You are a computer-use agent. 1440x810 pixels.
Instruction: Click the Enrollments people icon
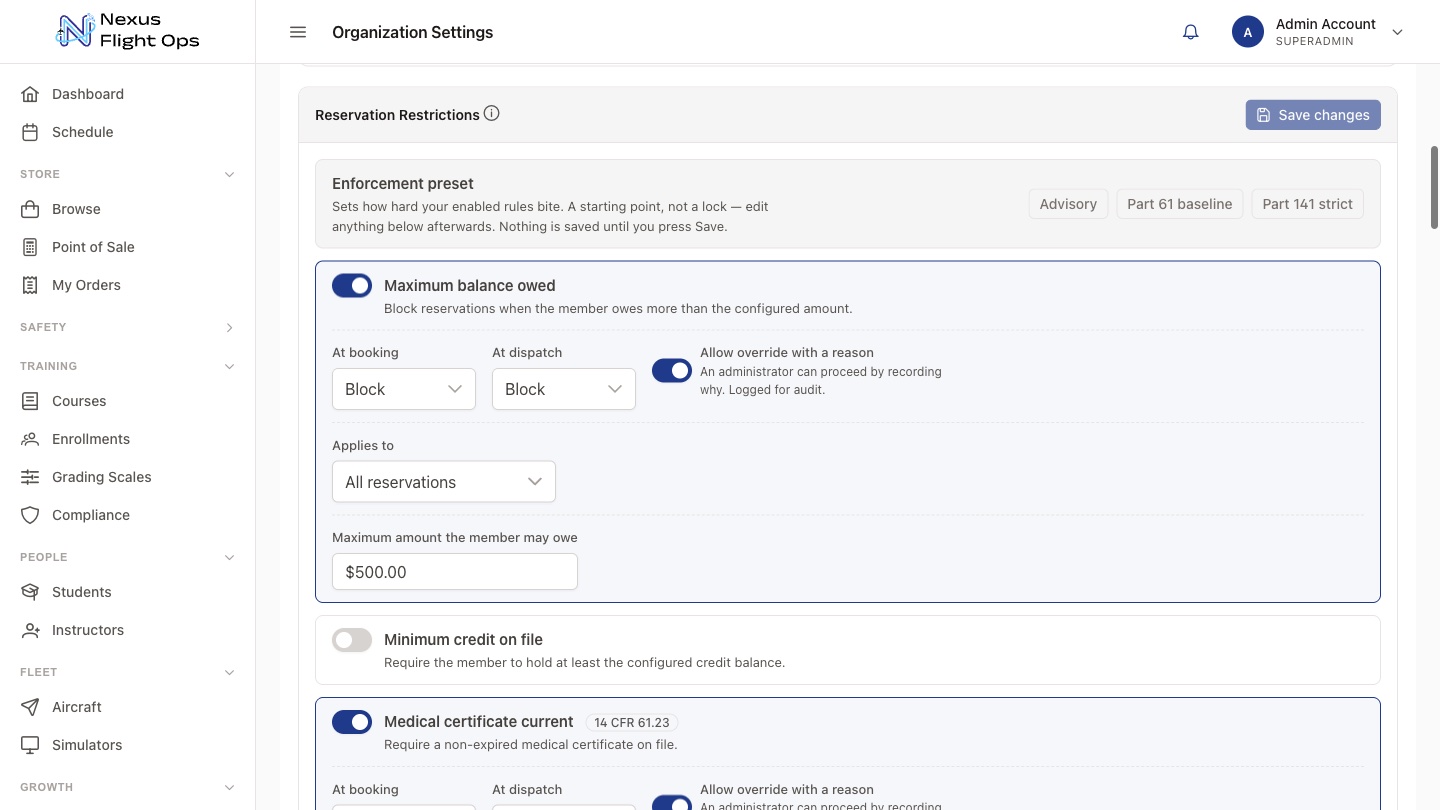pos(30,439)
